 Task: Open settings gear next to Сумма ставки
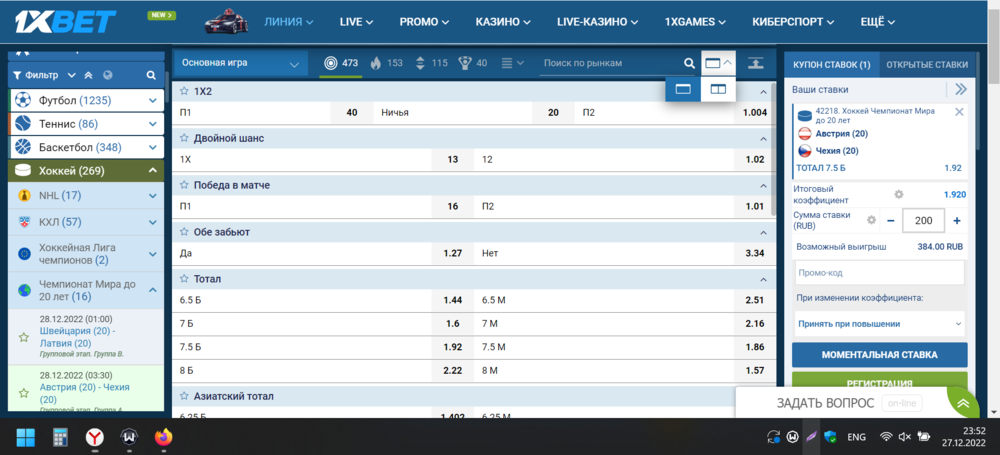click(871, 220)
